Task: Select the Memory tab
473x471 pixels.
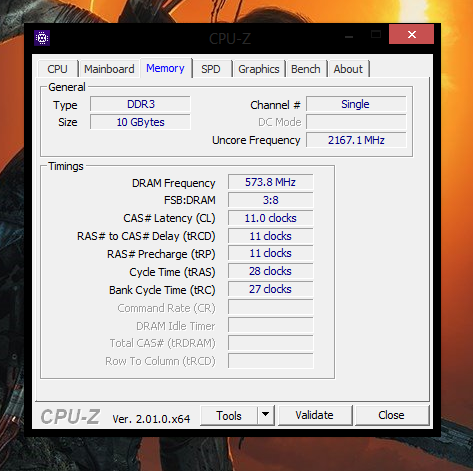Action: point(165,68)
